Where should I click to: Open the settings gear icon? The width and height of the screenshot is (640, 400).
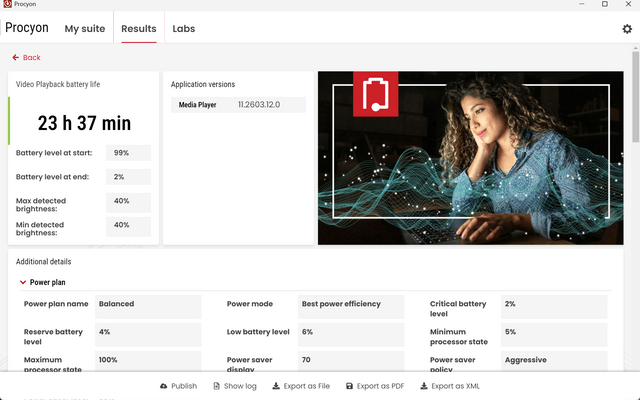tap(627, 29)
